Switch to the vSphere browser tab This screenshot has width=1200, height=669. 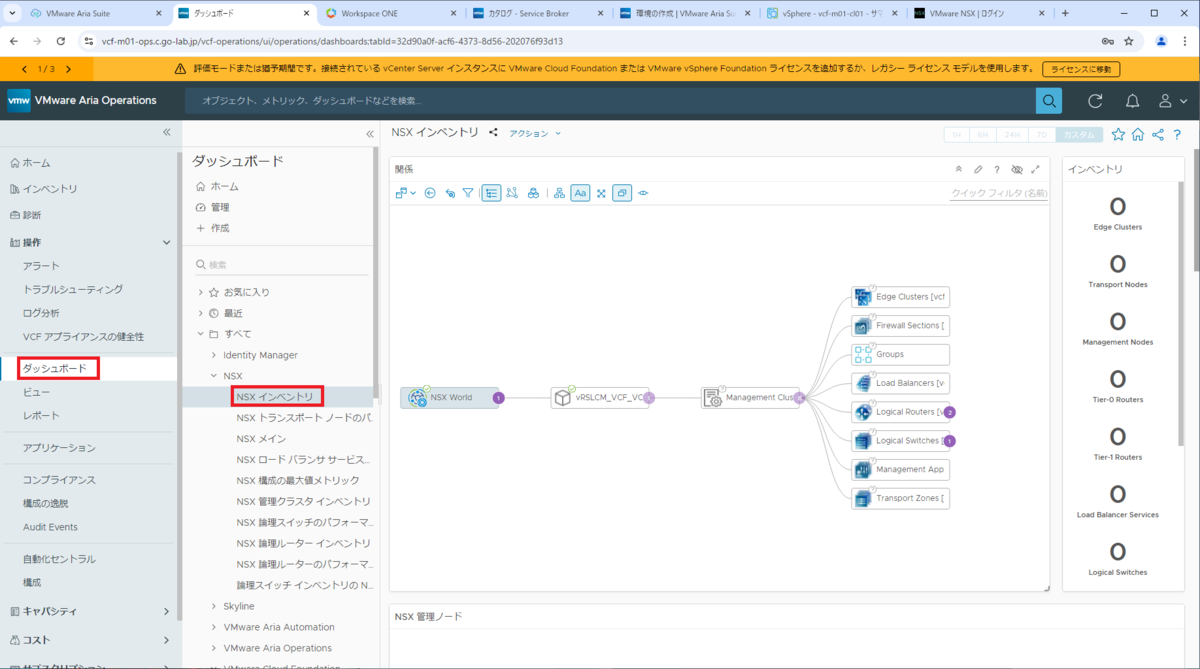(x=830, y=13)
